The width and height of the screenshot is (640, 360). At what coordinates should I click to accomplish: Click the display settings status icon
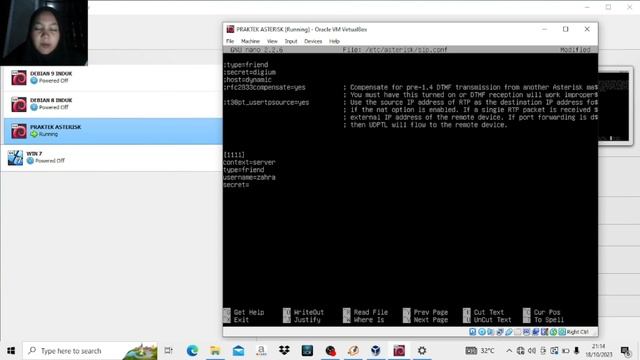pyautogui.click(x=527, y=332)
